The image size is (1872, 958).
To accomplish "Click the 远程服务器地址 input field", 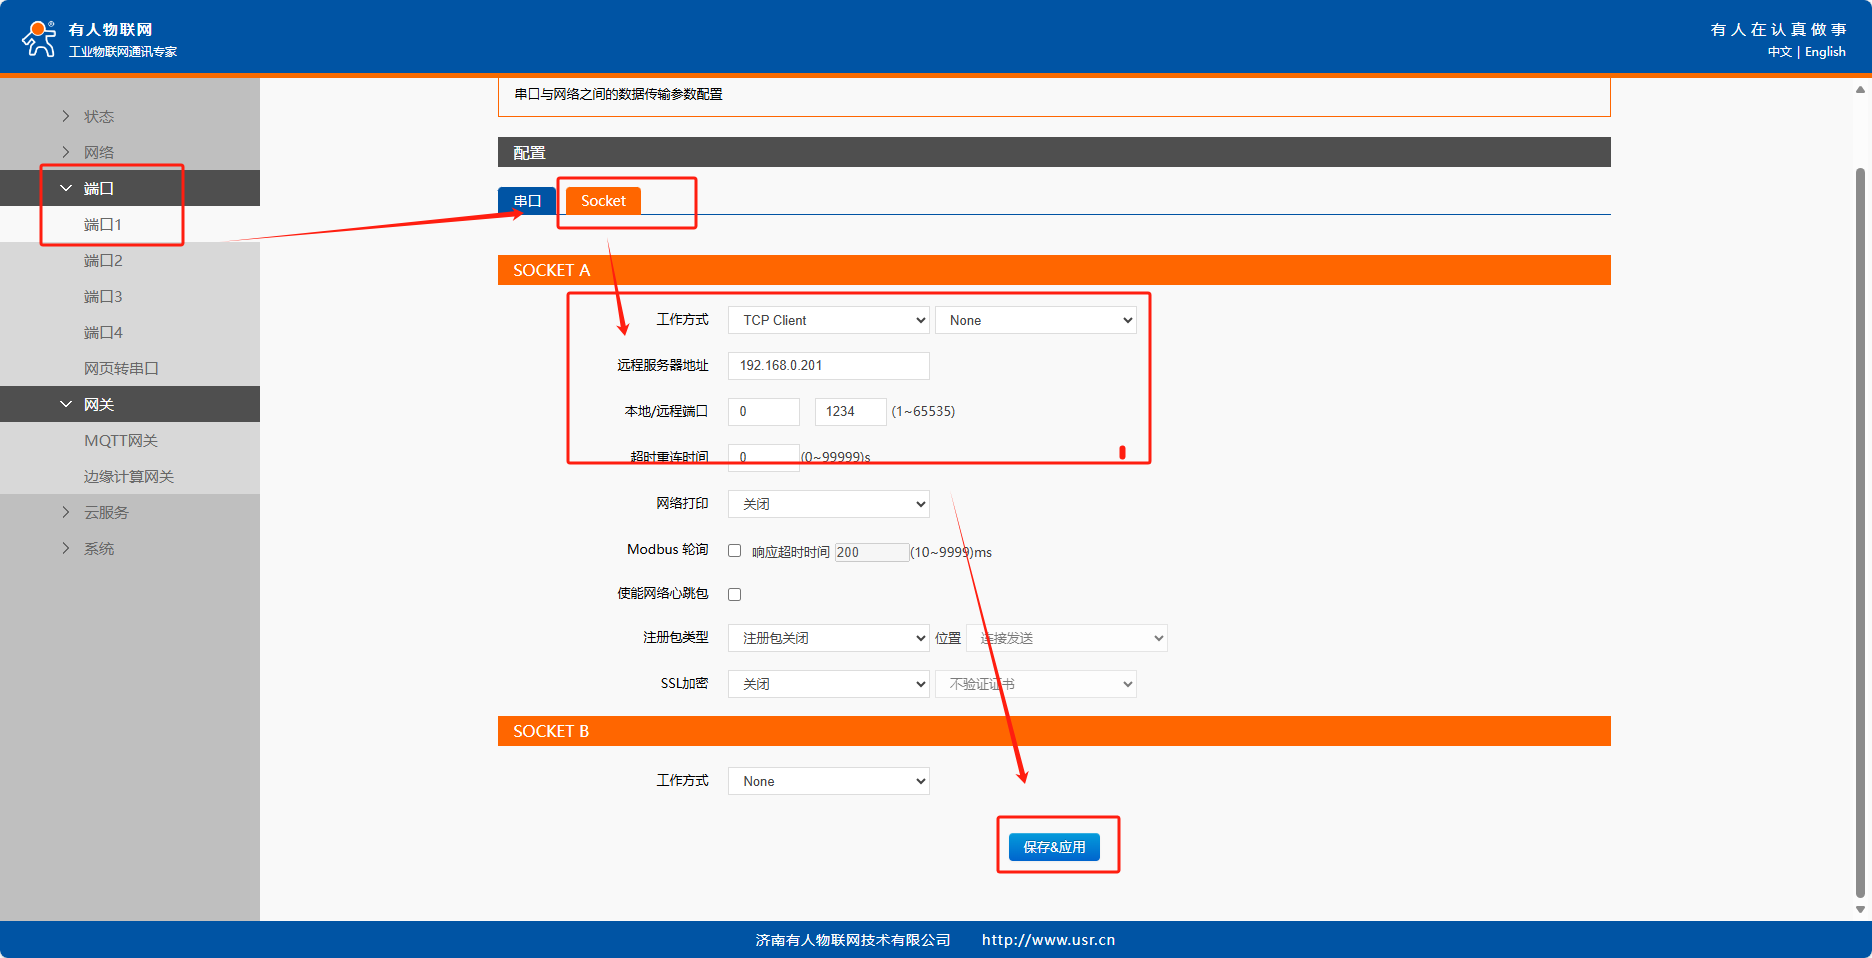I will click(x=828, y=366).
